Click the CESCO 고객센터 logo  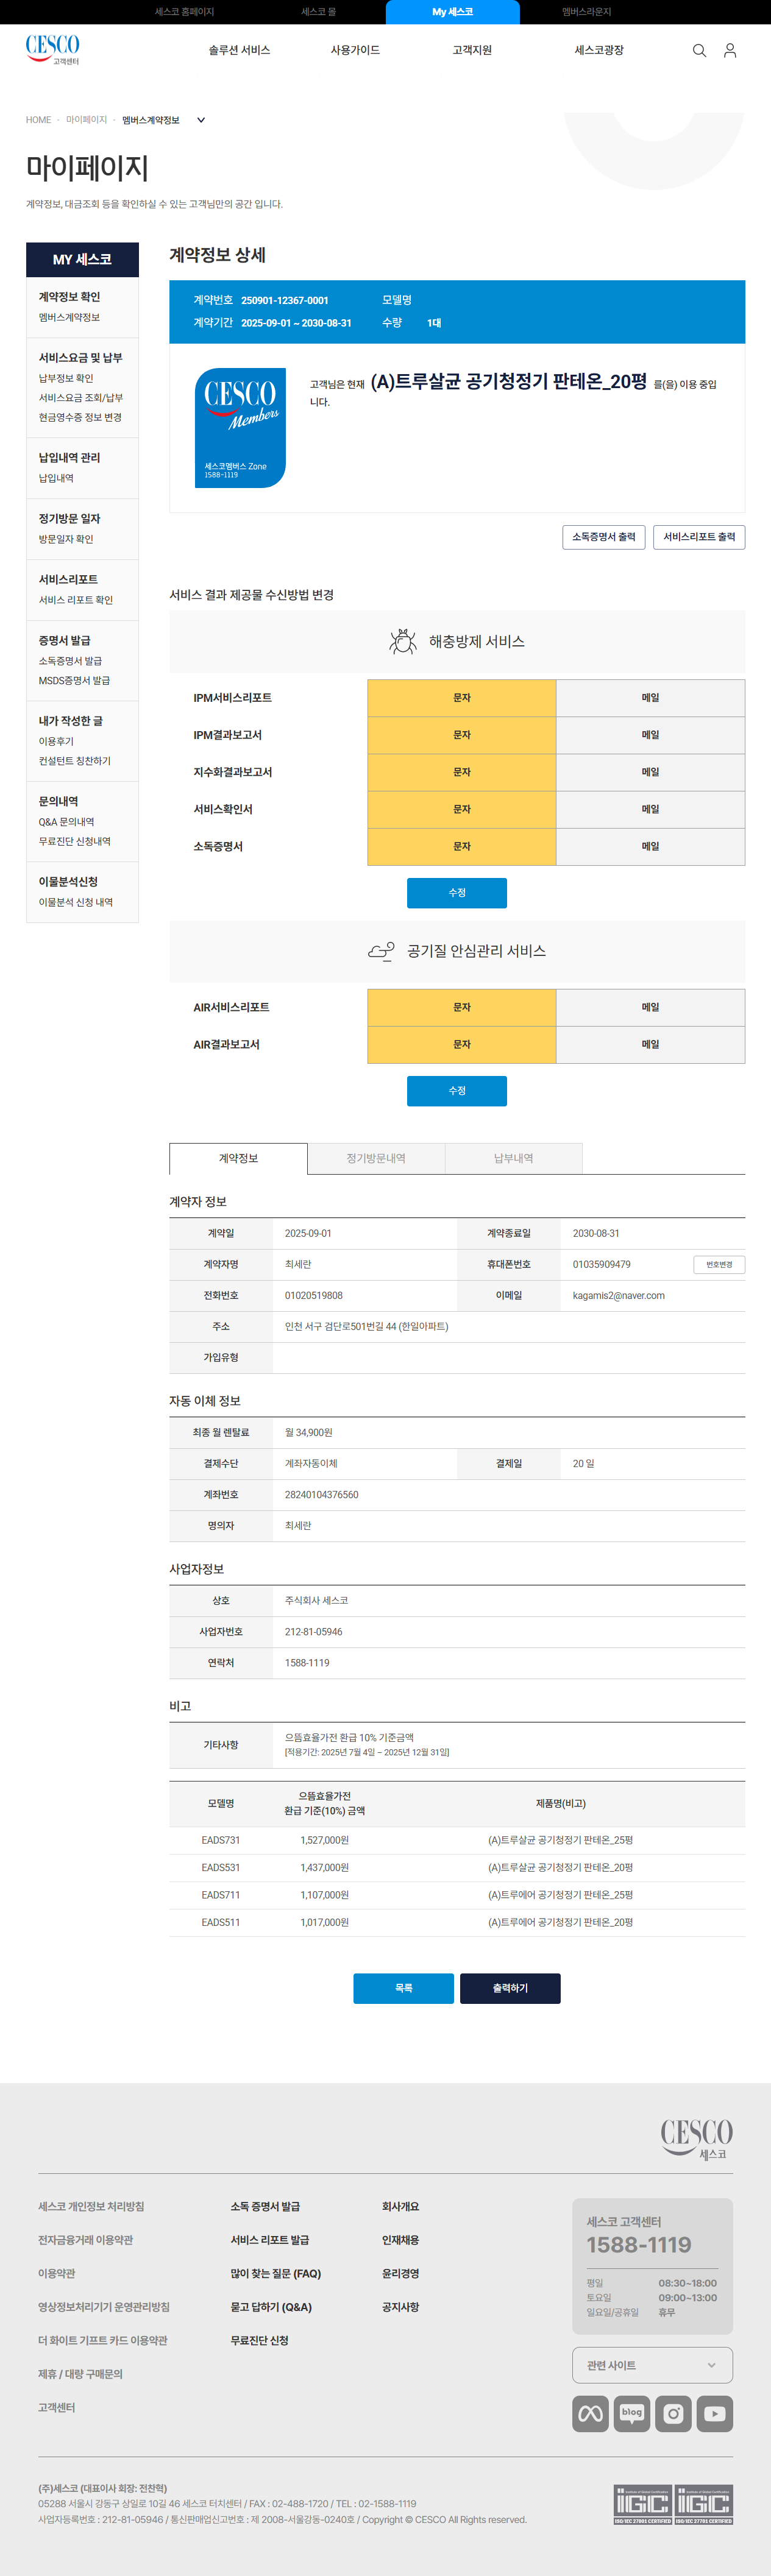coord(52,49)
